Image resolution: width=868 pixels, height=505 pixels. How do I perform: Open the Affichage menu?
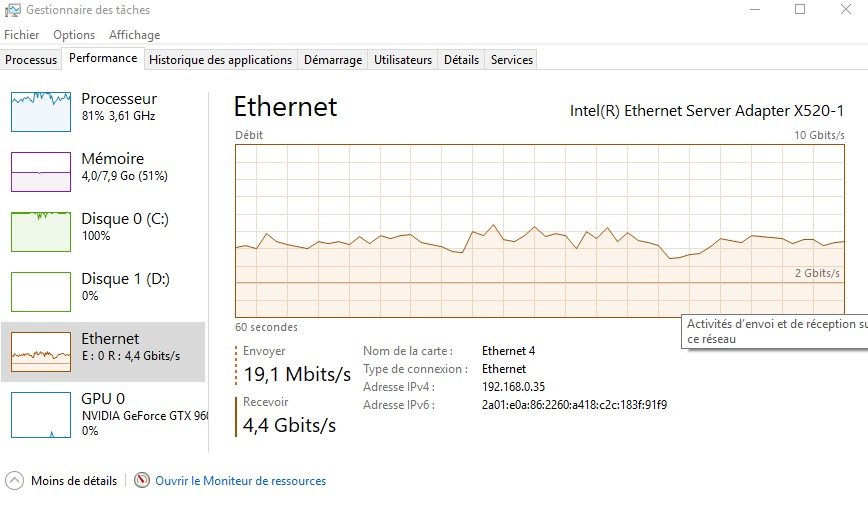click(134, 35)
